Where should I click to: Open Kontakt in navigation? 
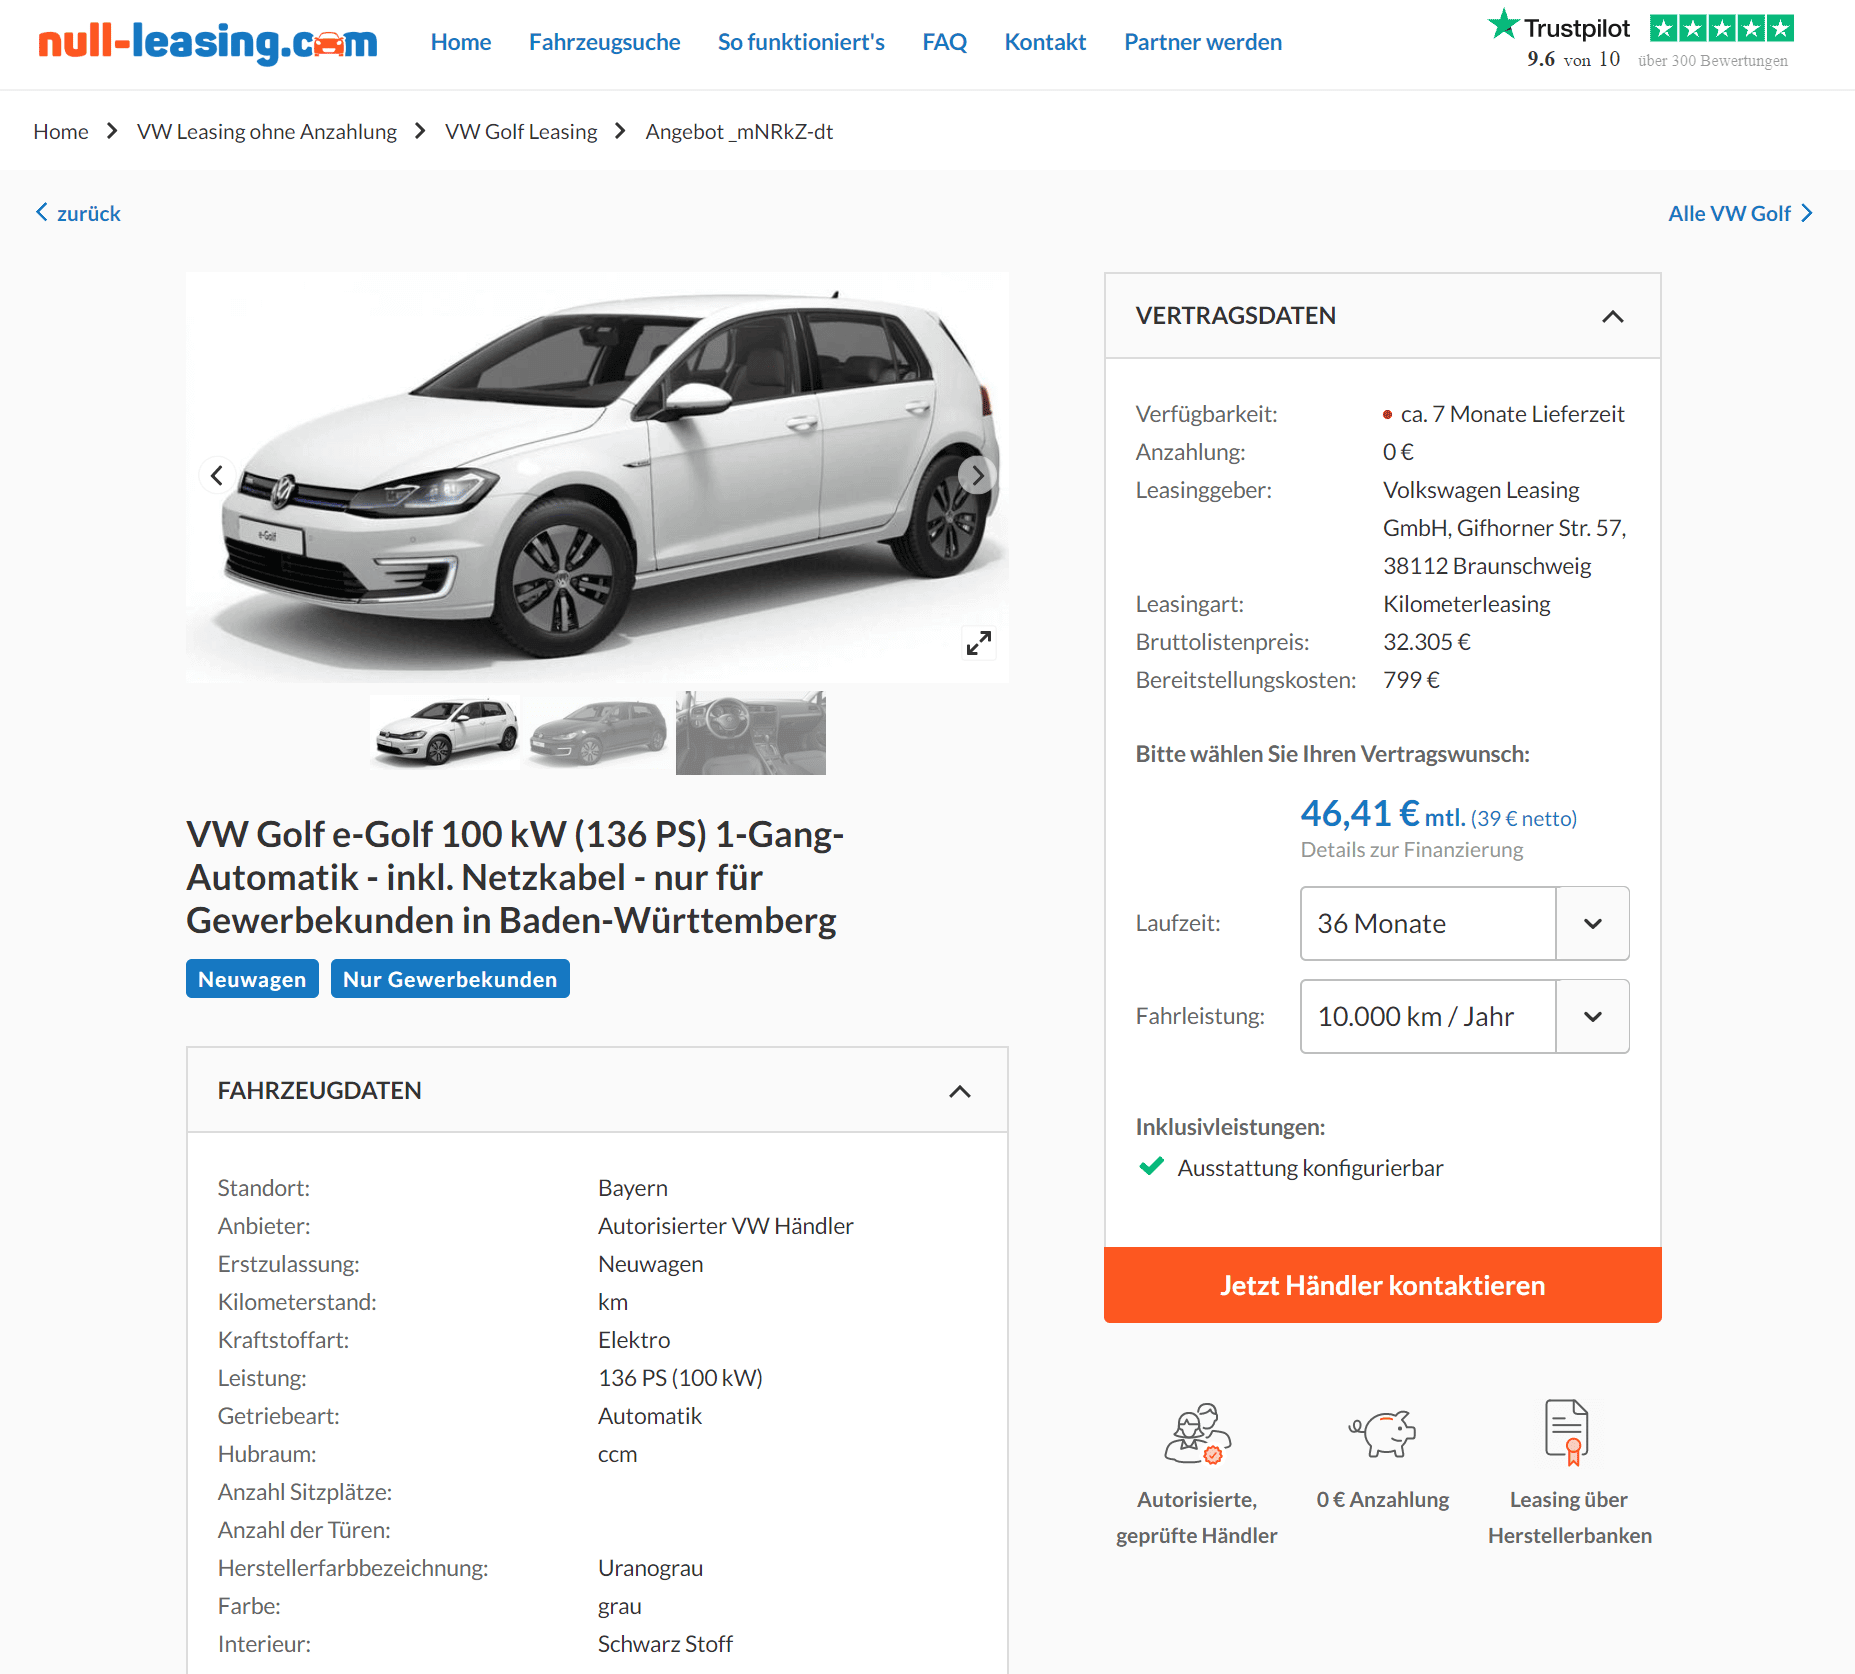(x=1045, y=42)
